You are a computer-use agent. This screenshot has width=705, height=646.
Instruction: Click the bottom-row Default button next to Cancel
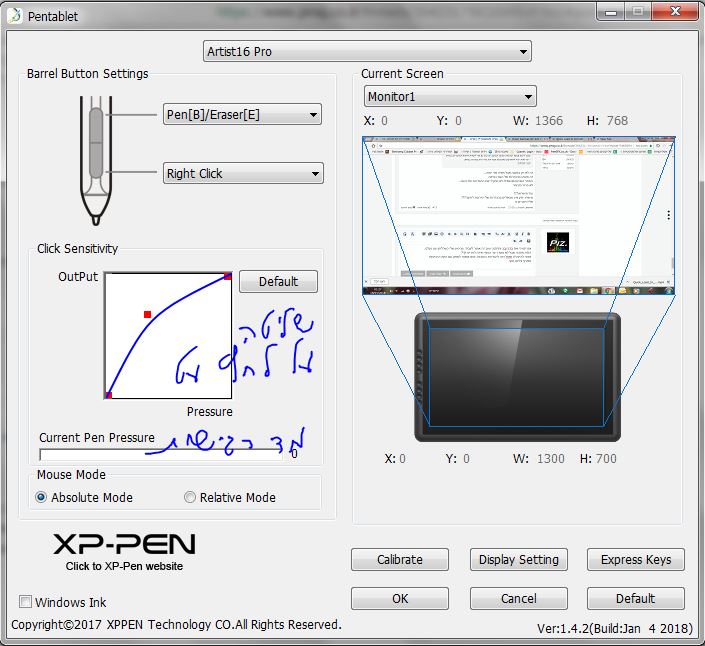point(636,598)
